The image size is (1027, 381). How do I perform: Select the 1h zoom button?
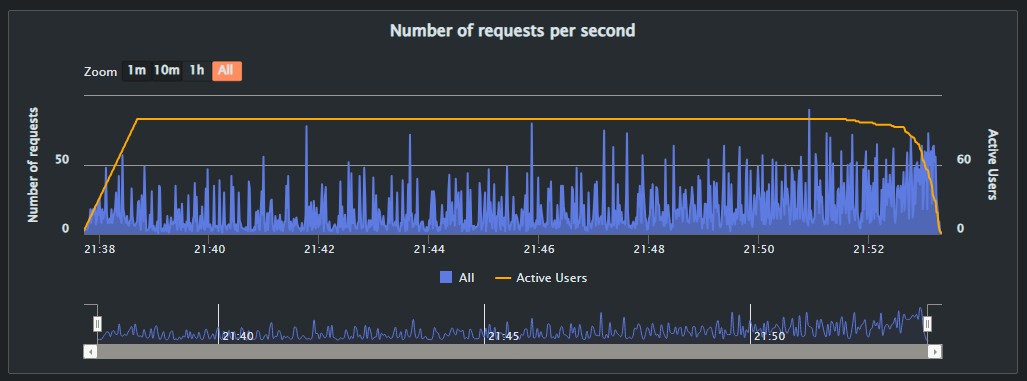tap(196, 71)
